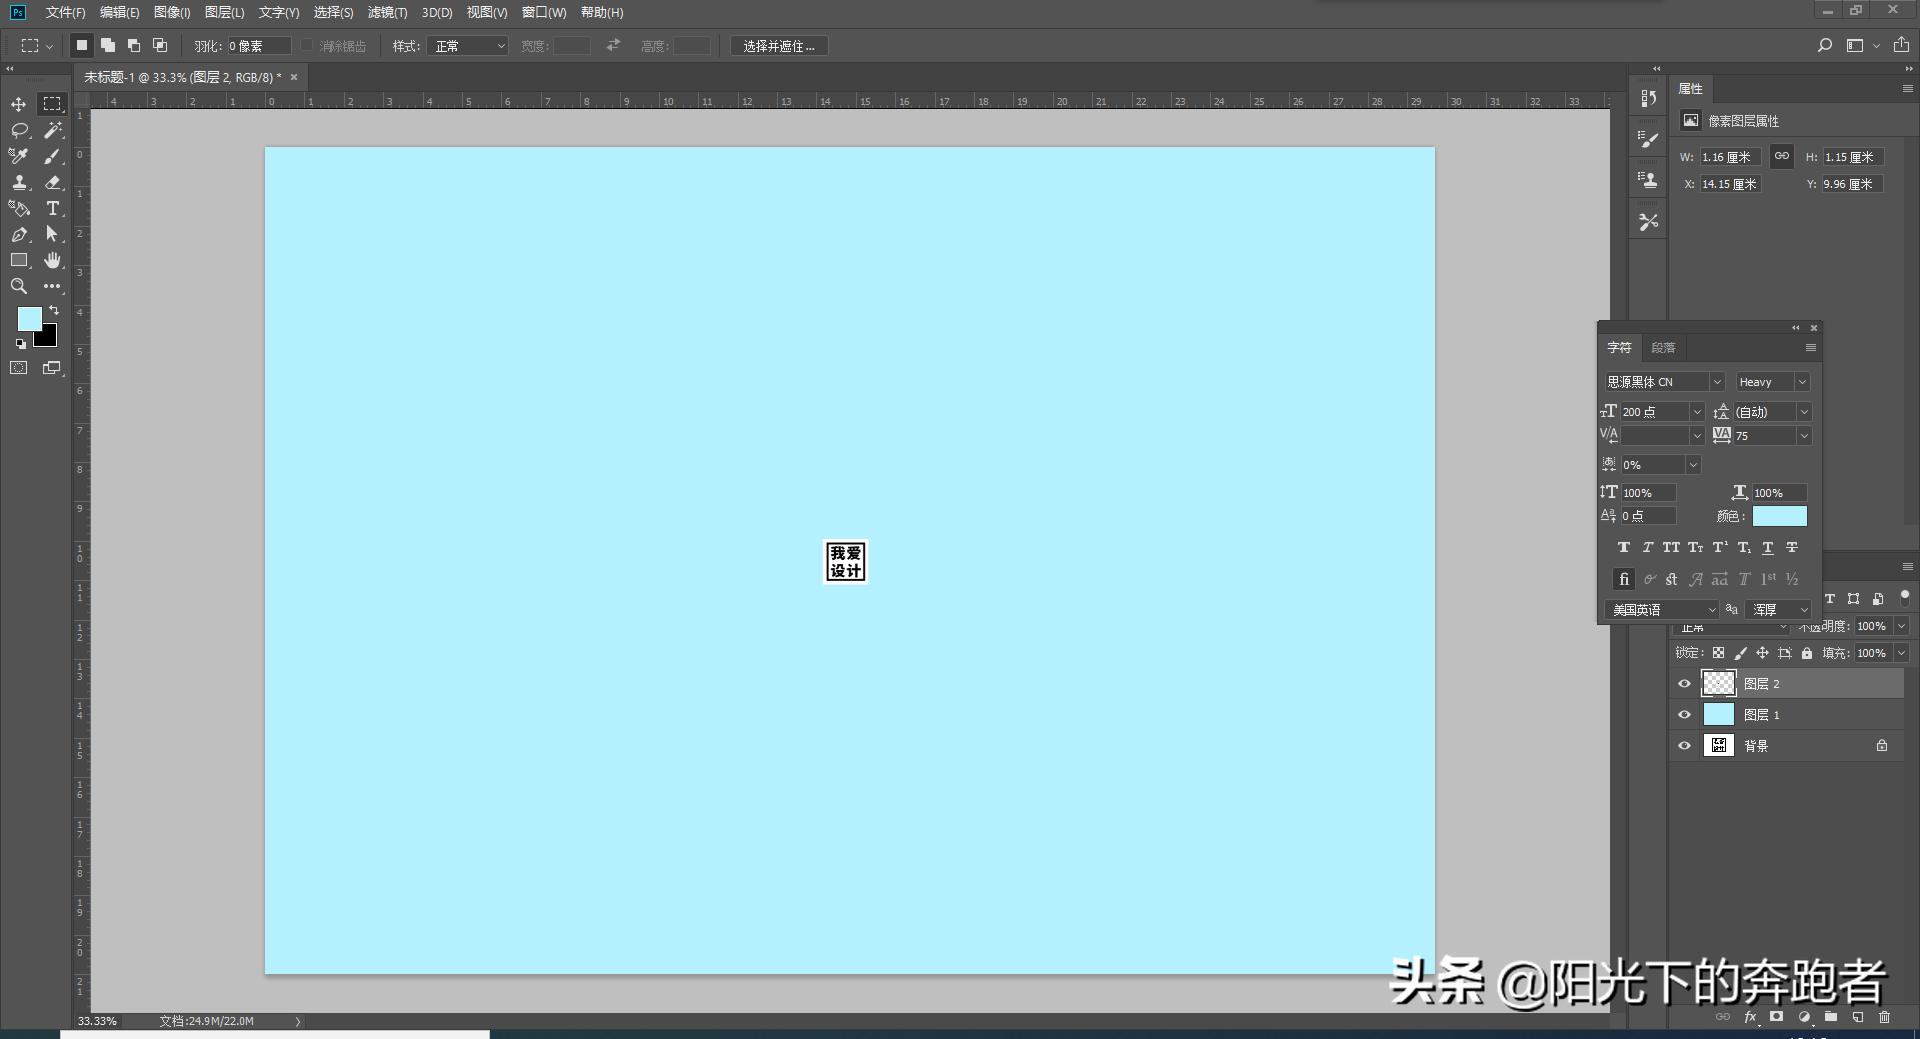The height and width of the screenshot is (1039, 1920).
Task: Open the foreground color swatch
Action: coord(28,317)
